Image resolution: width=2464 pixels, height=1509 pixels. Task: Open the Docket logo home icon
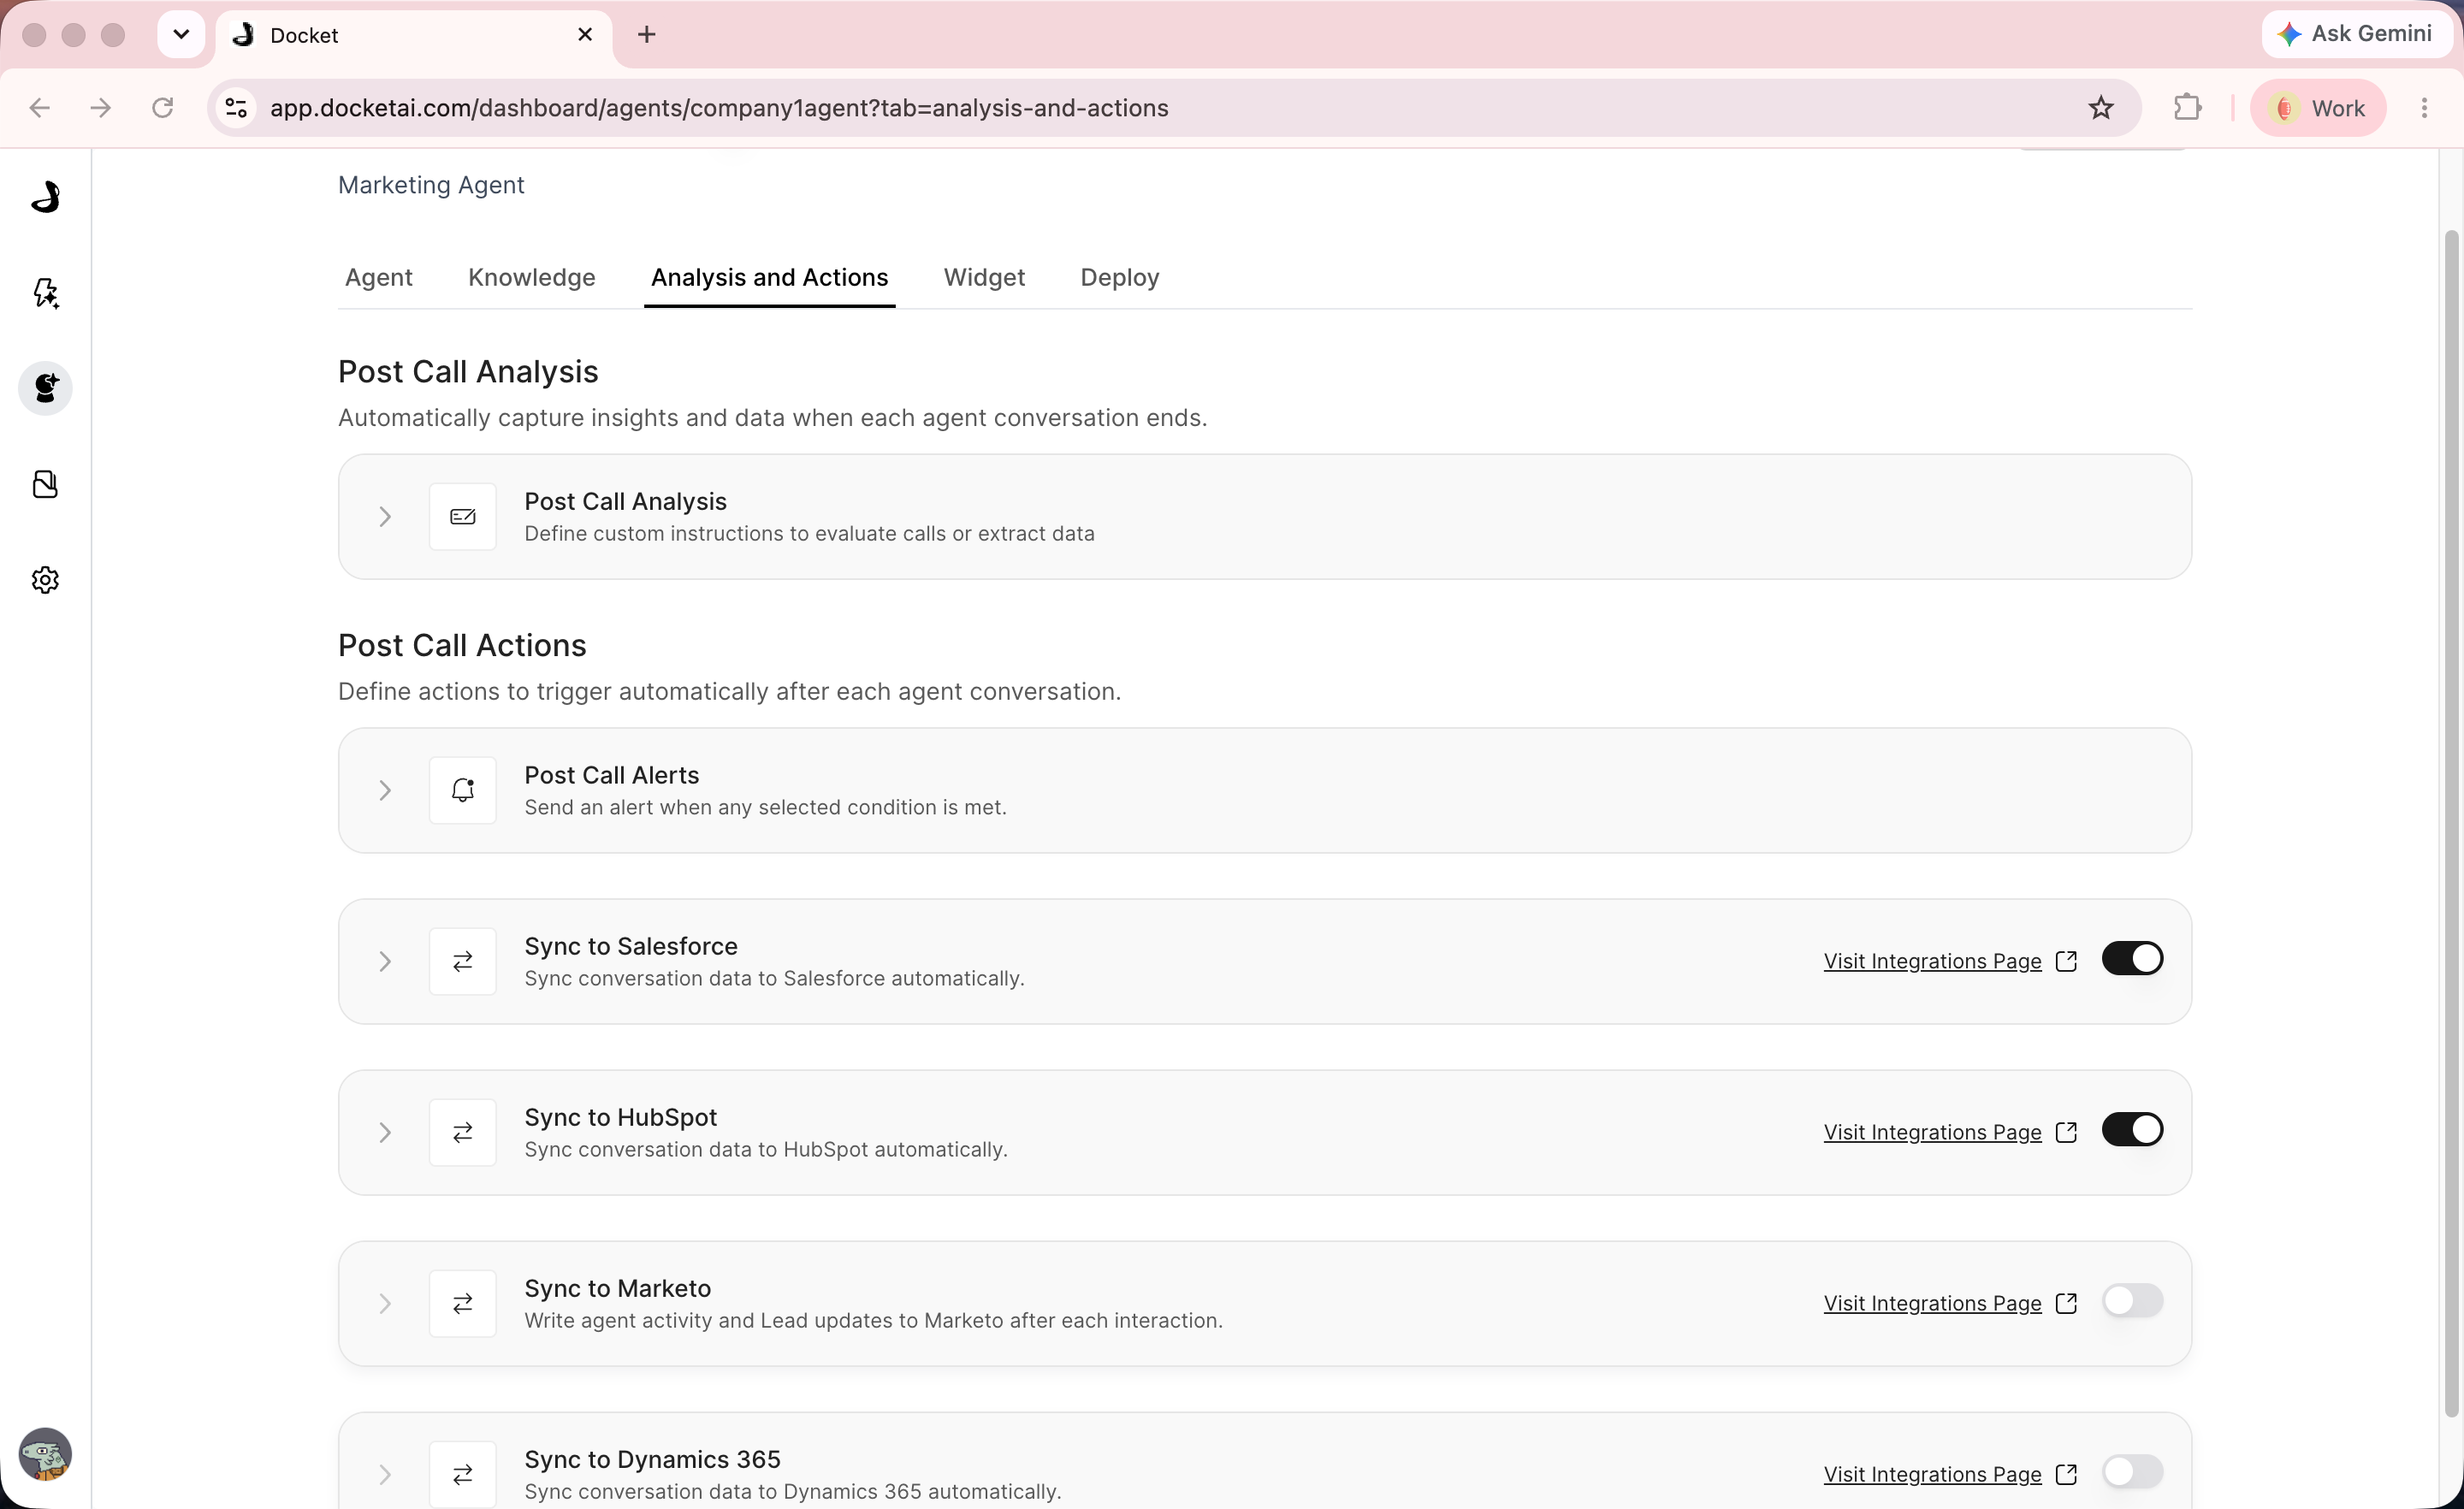(x=45, y=197)
